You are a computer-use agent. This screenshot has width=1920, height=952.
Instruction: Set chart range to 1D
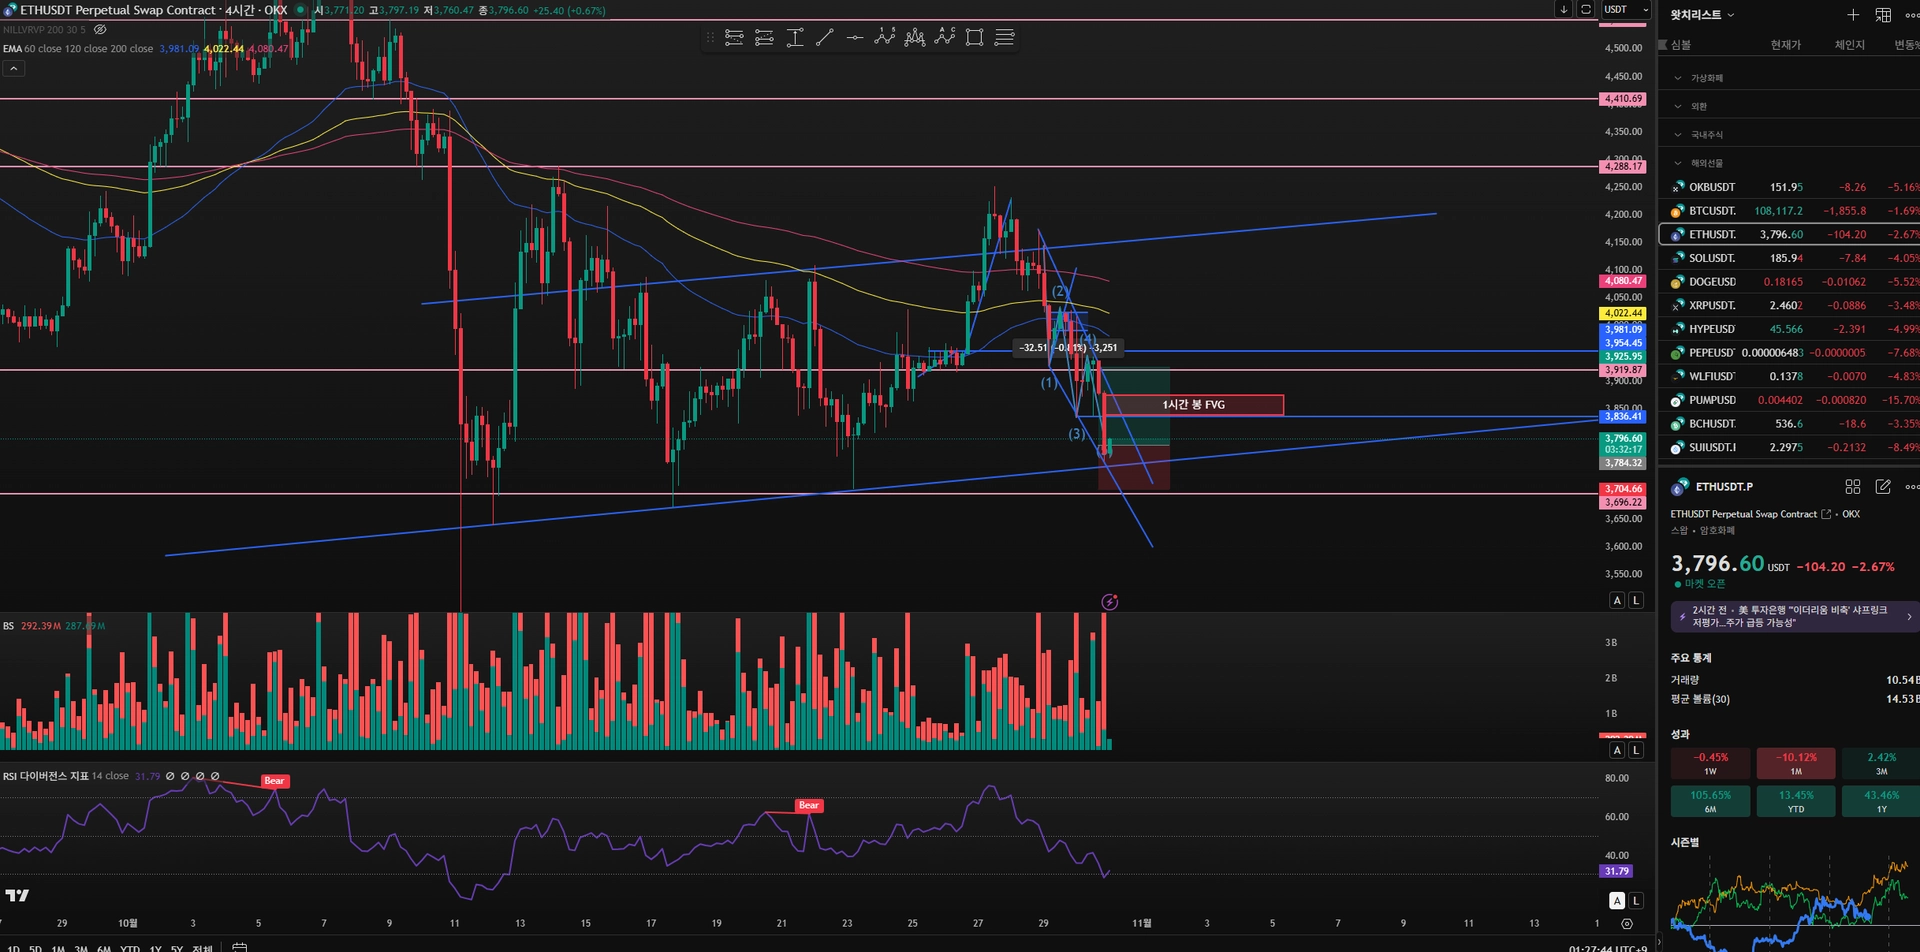[13, 947]
